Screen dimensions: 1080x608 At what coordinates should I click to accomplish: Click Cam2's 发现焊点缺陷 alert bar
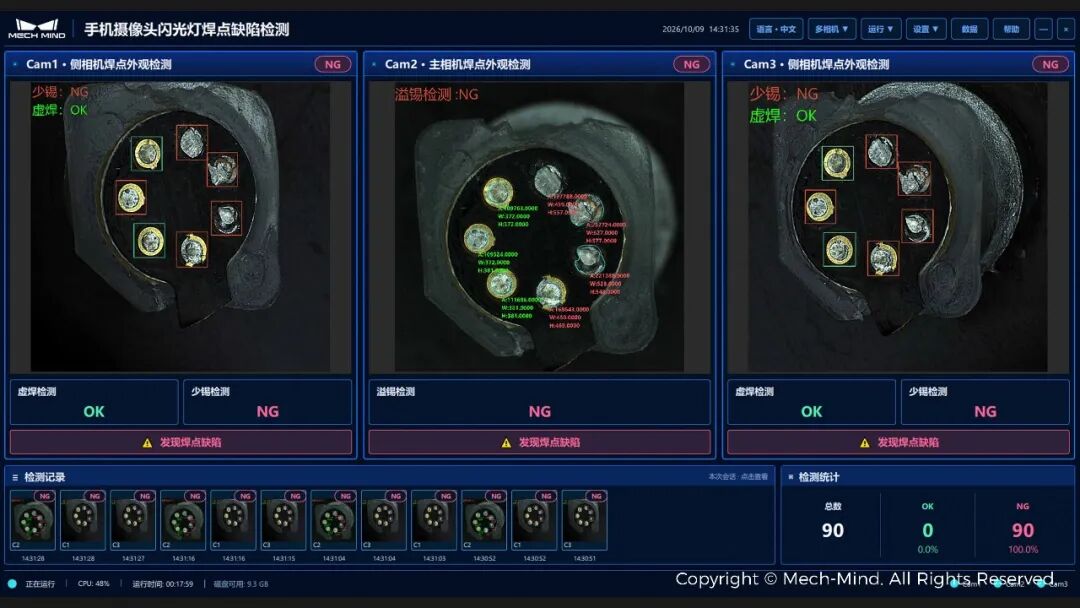coord(539,442)
